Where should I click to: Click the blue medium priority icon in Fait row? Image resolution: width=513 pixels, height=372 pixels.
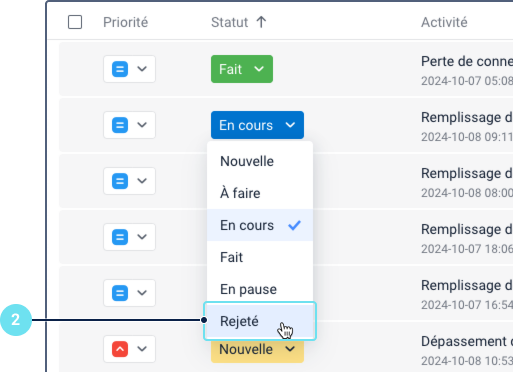pyautogui.click(x=120, y=69)
